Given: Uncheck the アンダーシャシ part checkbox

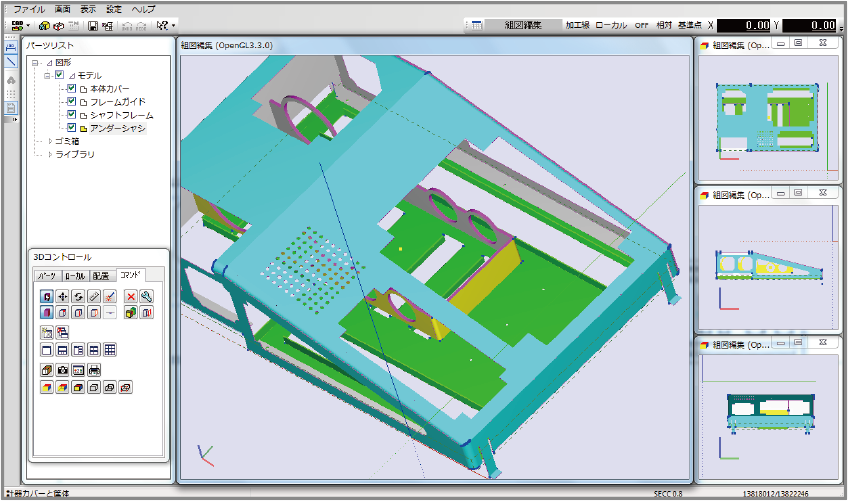Looking at the screenshot, I should [x=71, y=128].
